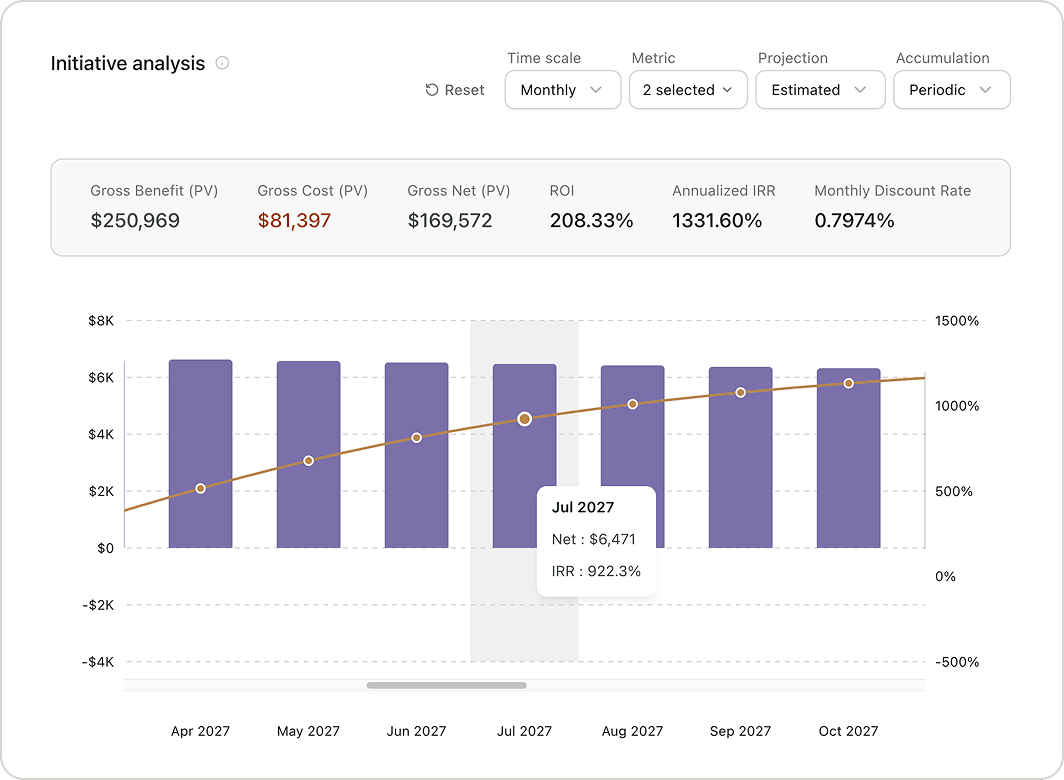Click the Oct 2027 bar
The height and width of the screenshot is (780, 1064).
point(848,458)
